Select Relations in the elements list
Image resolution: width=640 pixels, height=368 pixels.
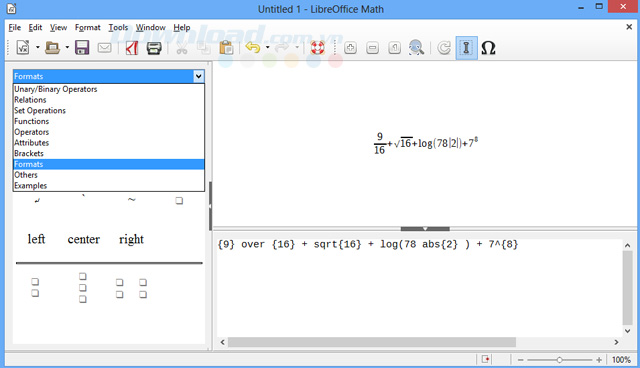coord(109,100)
